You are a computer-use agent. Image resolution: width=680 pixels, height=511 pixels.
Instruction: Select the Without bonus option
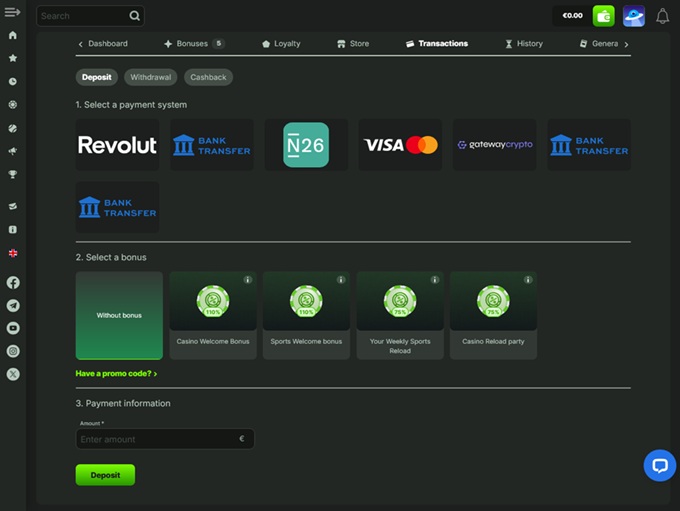click(x=119, y=315)
